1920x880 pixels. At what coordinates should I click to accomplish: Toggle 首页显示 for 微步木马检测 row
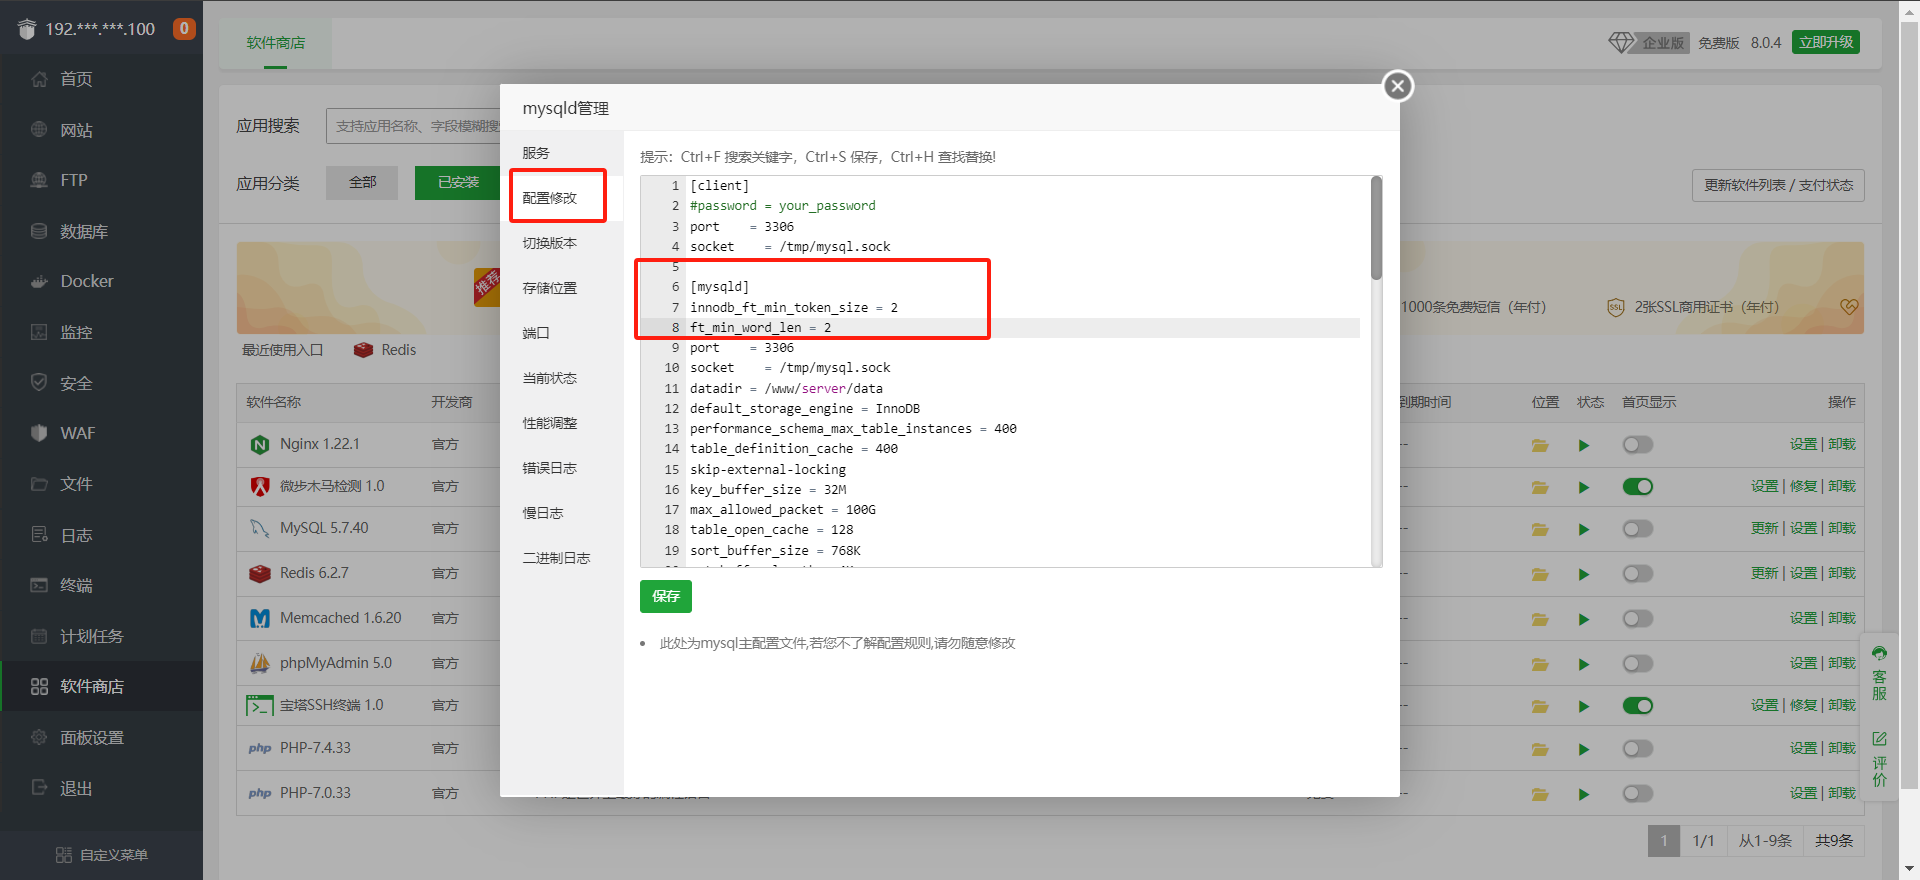click(1637, 486)
